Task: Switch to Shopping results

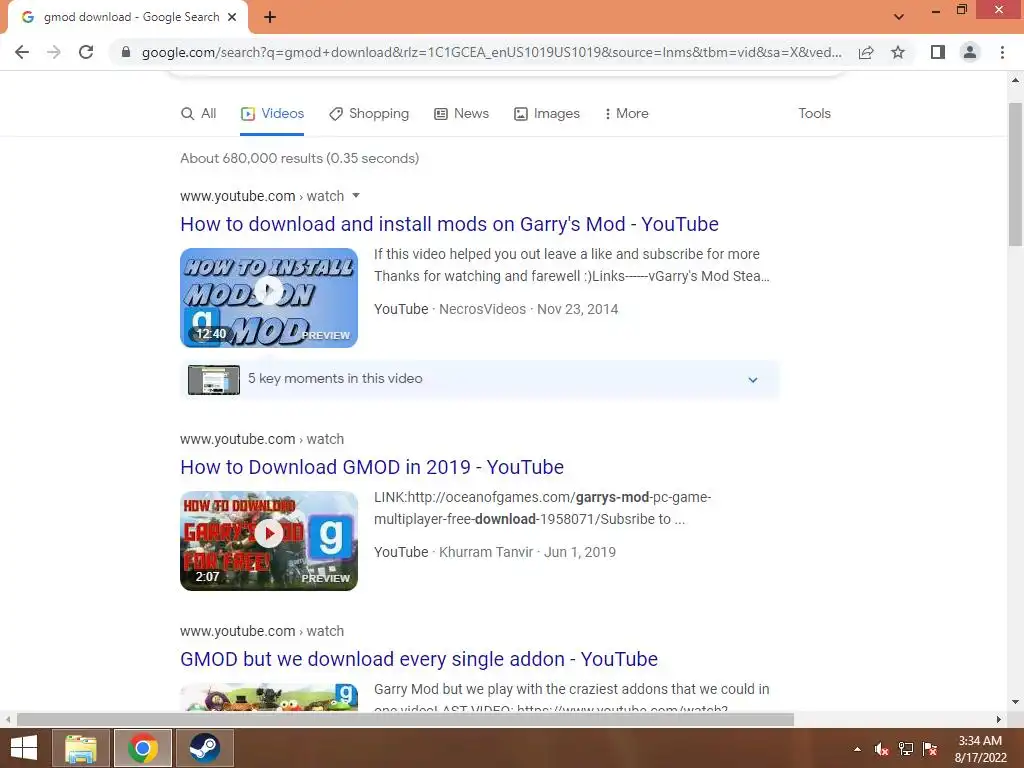Action: click(369, 114)
